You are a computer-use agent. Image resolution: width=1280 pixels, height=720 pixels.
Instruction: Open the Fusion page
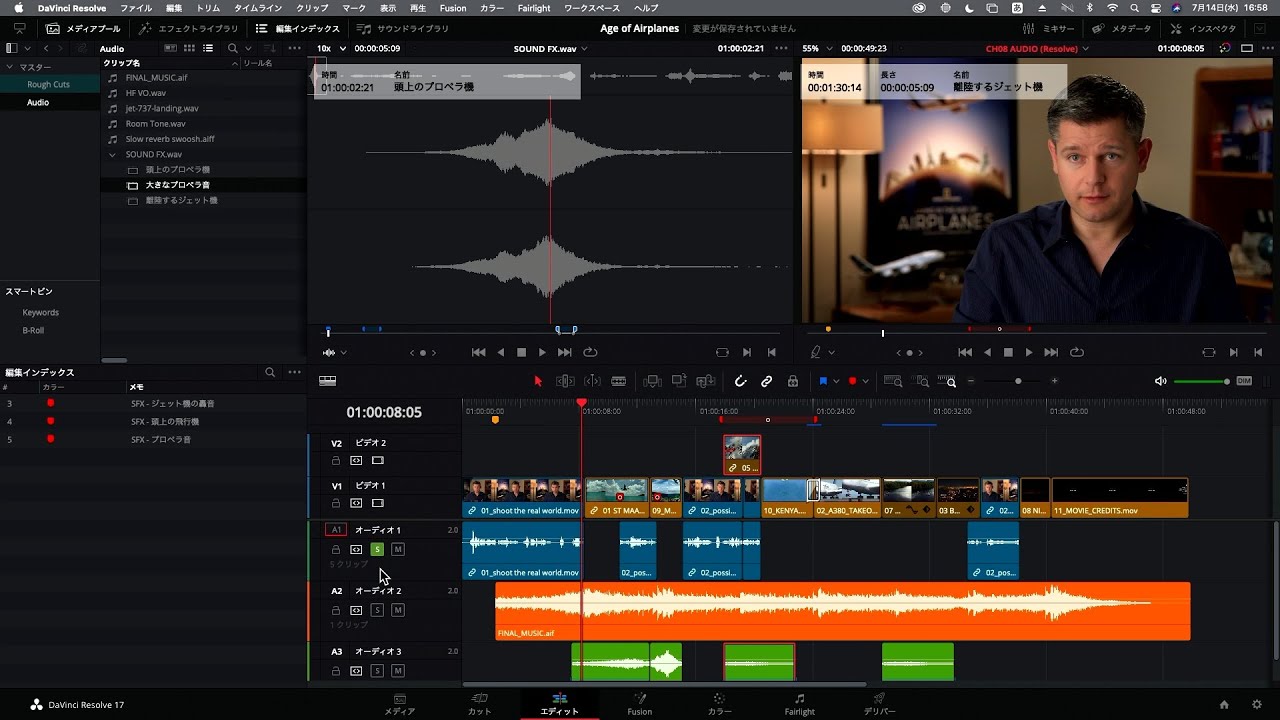click(x=640, y=704)
